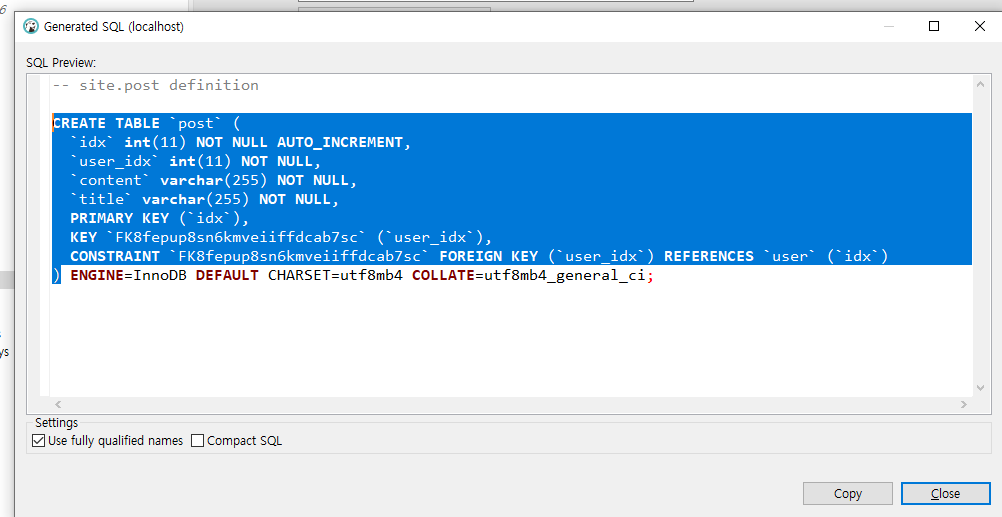Click the `content` varchar(255) line
The height and width of the screenshot is (517, 1002).
click(x=213, y=180)
